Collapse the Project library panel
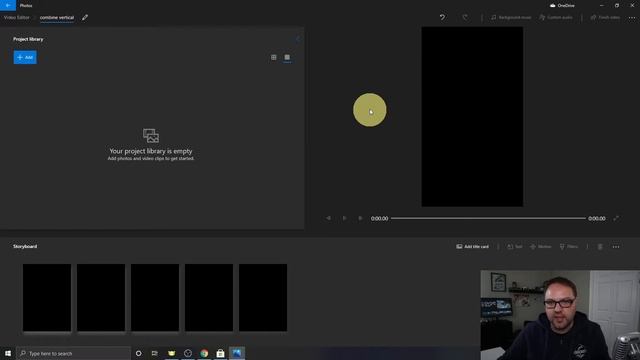 298,39
